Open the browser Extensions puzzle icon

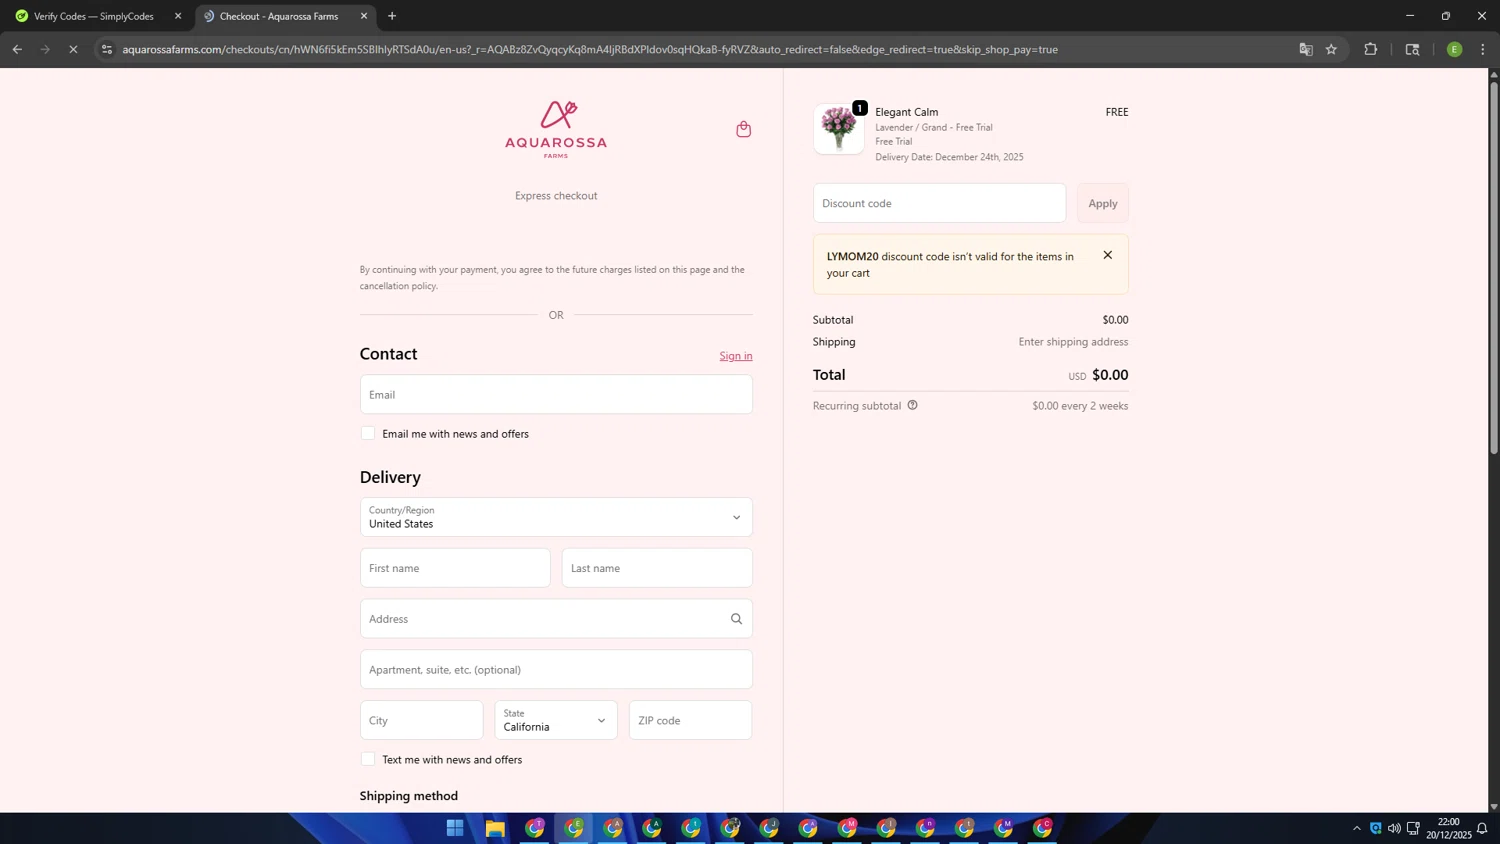tap(1370, 49)
